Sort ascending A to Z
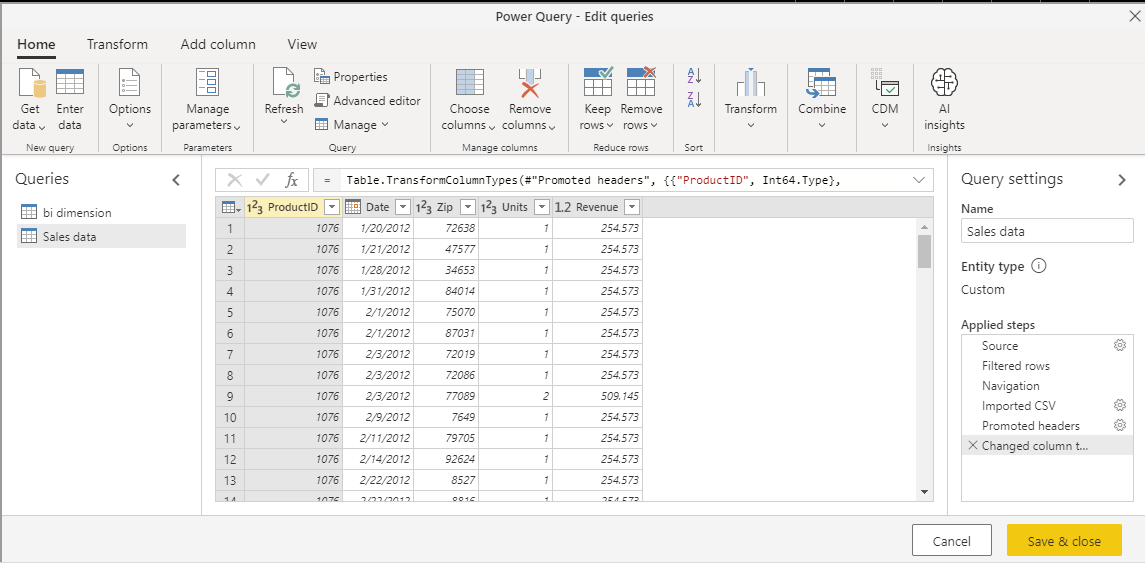The image size is (1145, 563). pyautogui.click(x=694, y=75)
